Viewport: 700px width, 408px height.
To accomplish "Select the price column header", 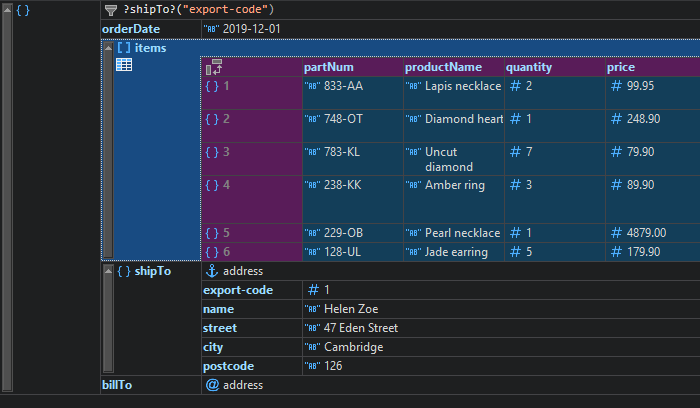I will [620, 67].
